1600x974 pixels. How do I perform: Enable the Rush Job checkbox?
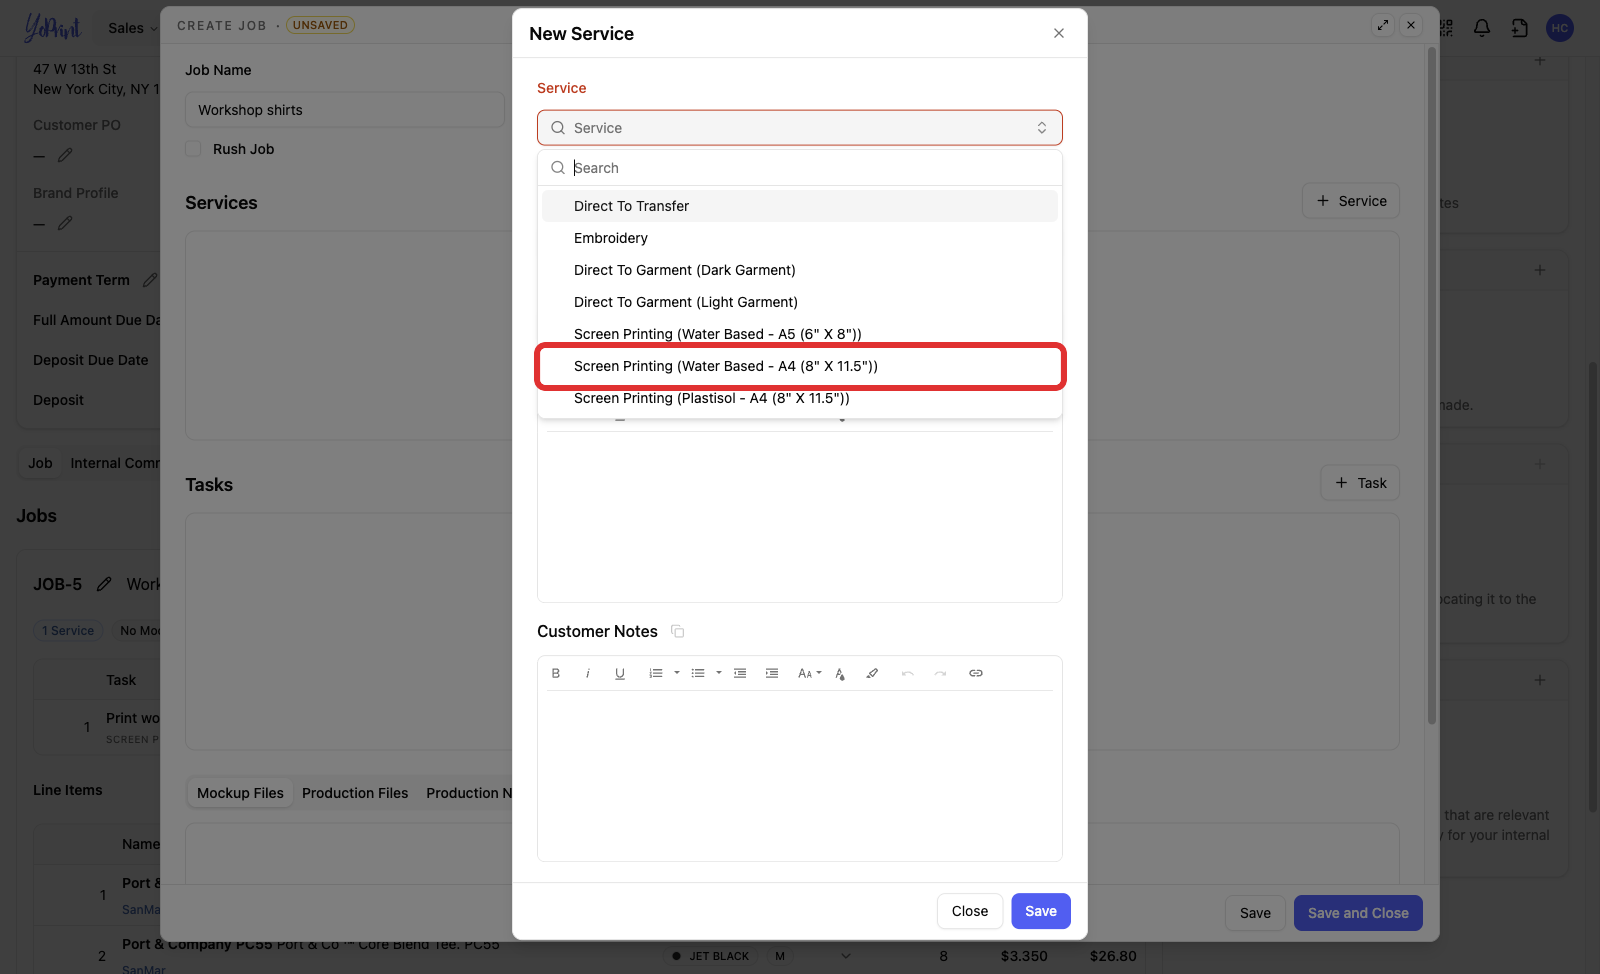pyautogui.click(x=194, y=149)
